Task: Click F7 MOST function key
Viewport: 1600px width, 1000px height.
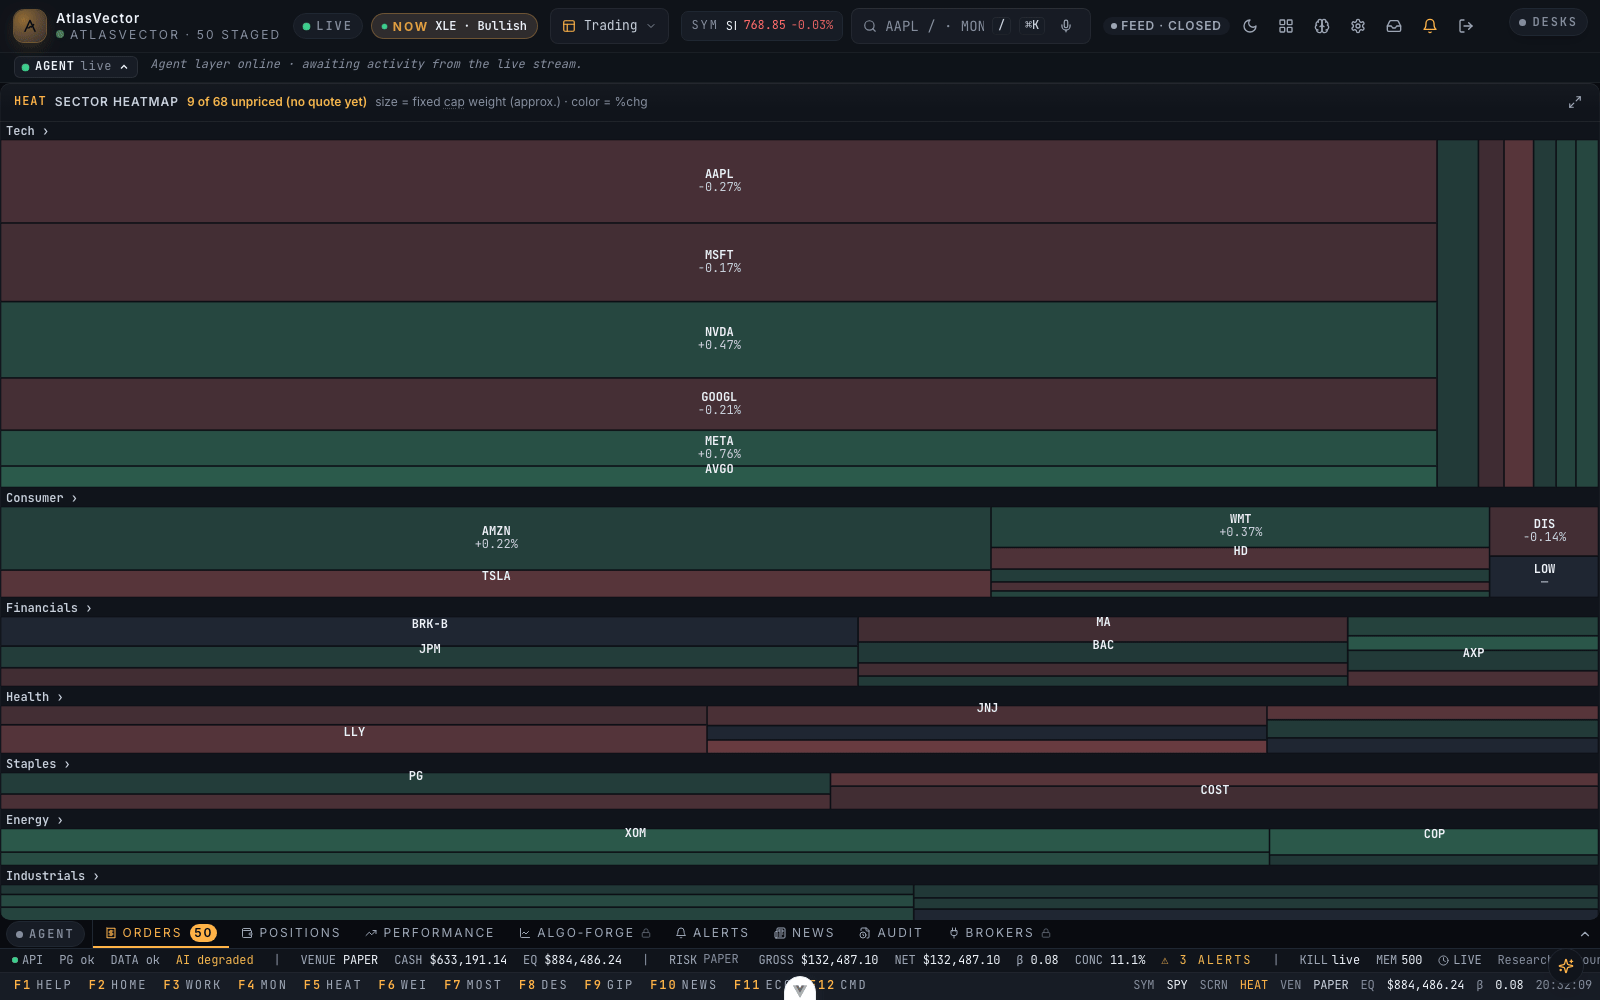Action: 473,985
